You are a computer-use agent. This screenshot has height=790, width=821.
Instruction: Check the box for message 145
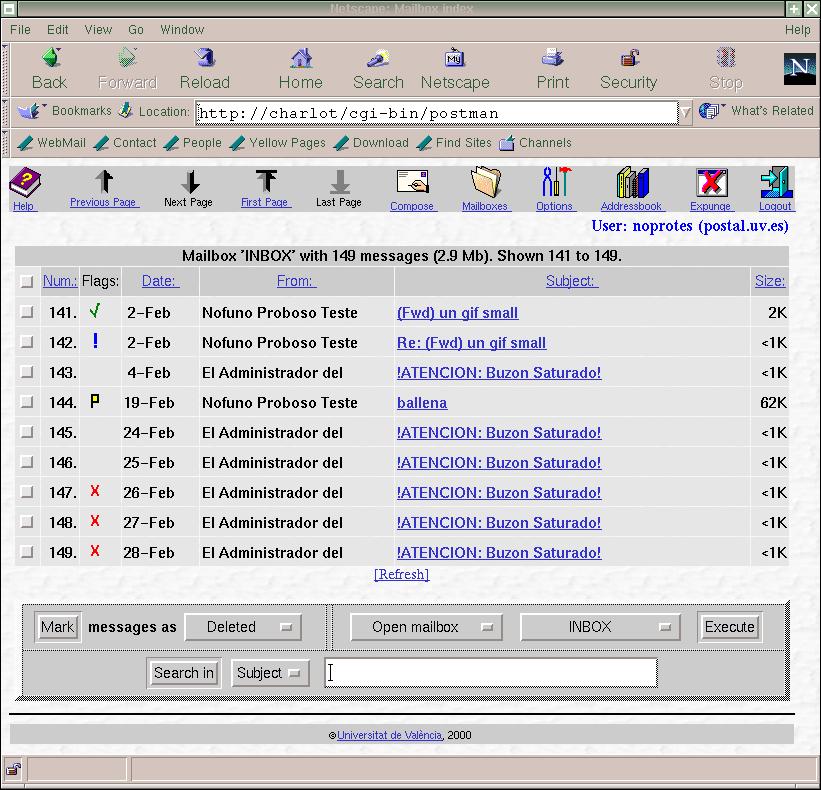[27, 432]
